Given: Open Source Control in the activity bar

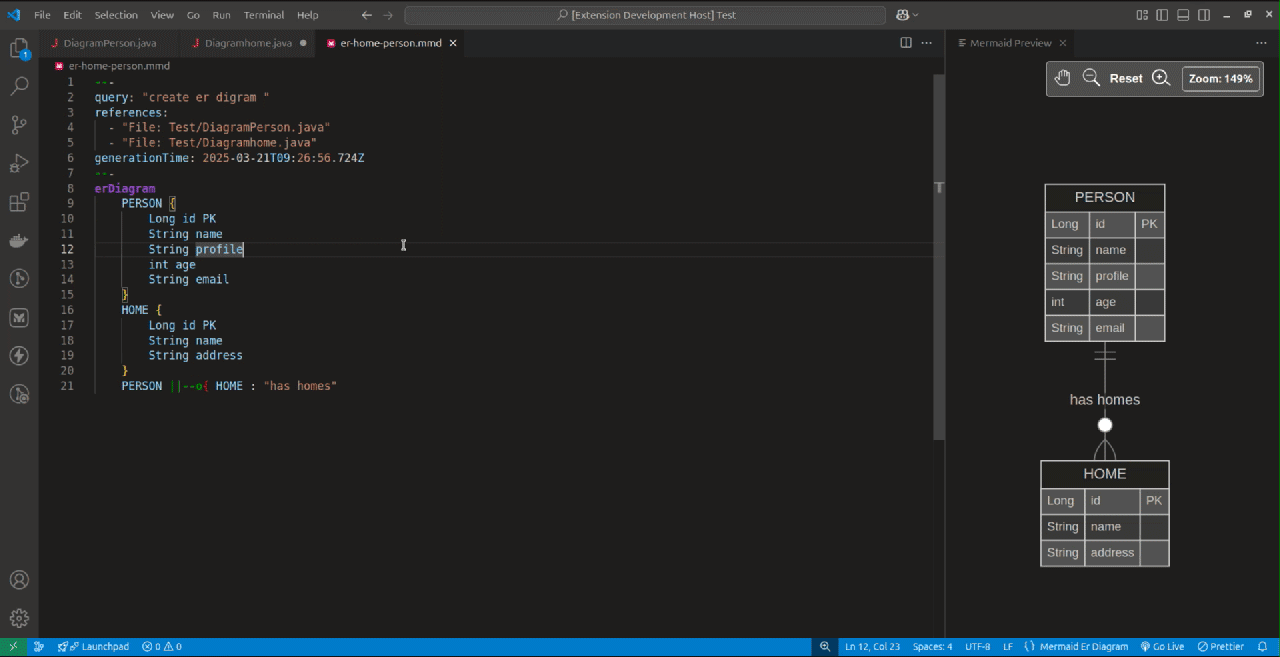Looking at the screenshot, I should pos(20,124).
